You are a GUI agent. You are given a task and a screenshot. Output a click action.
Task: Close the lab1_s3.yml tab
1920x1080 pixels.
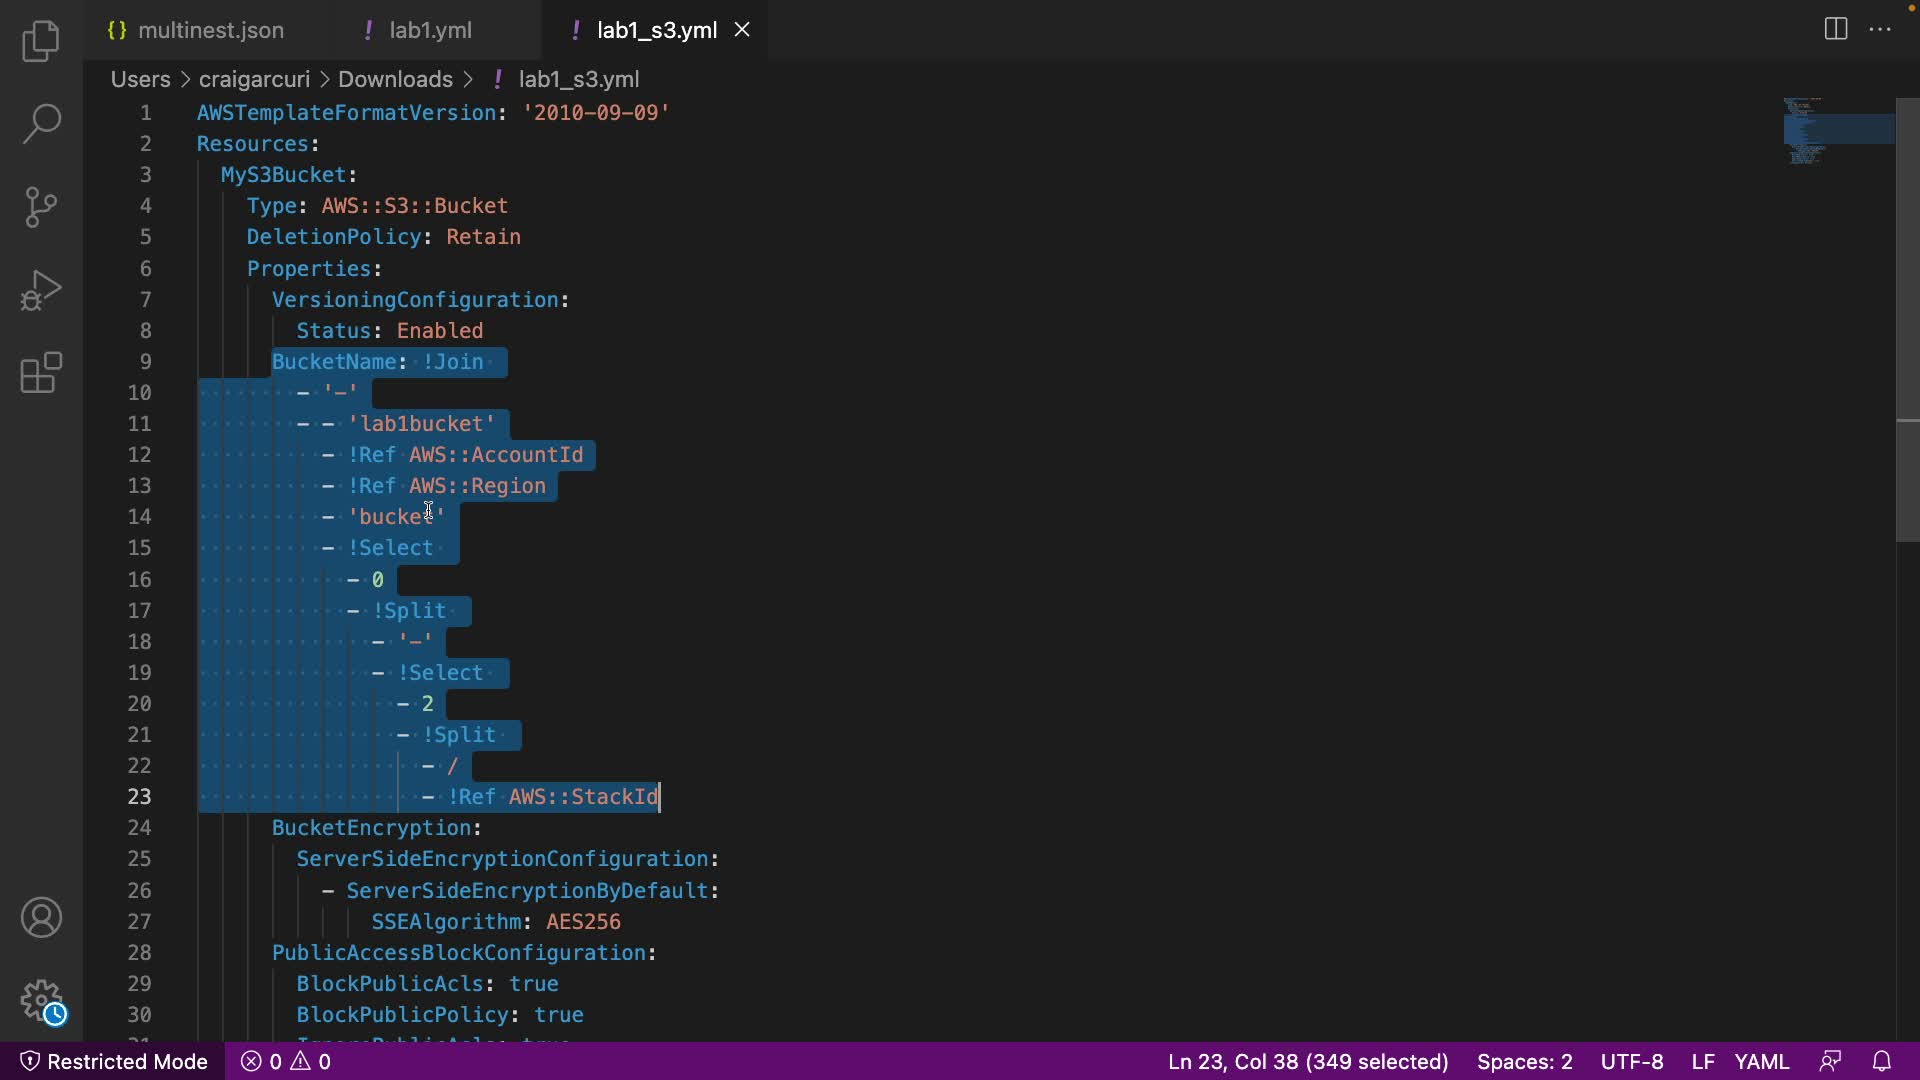point(742,30)
